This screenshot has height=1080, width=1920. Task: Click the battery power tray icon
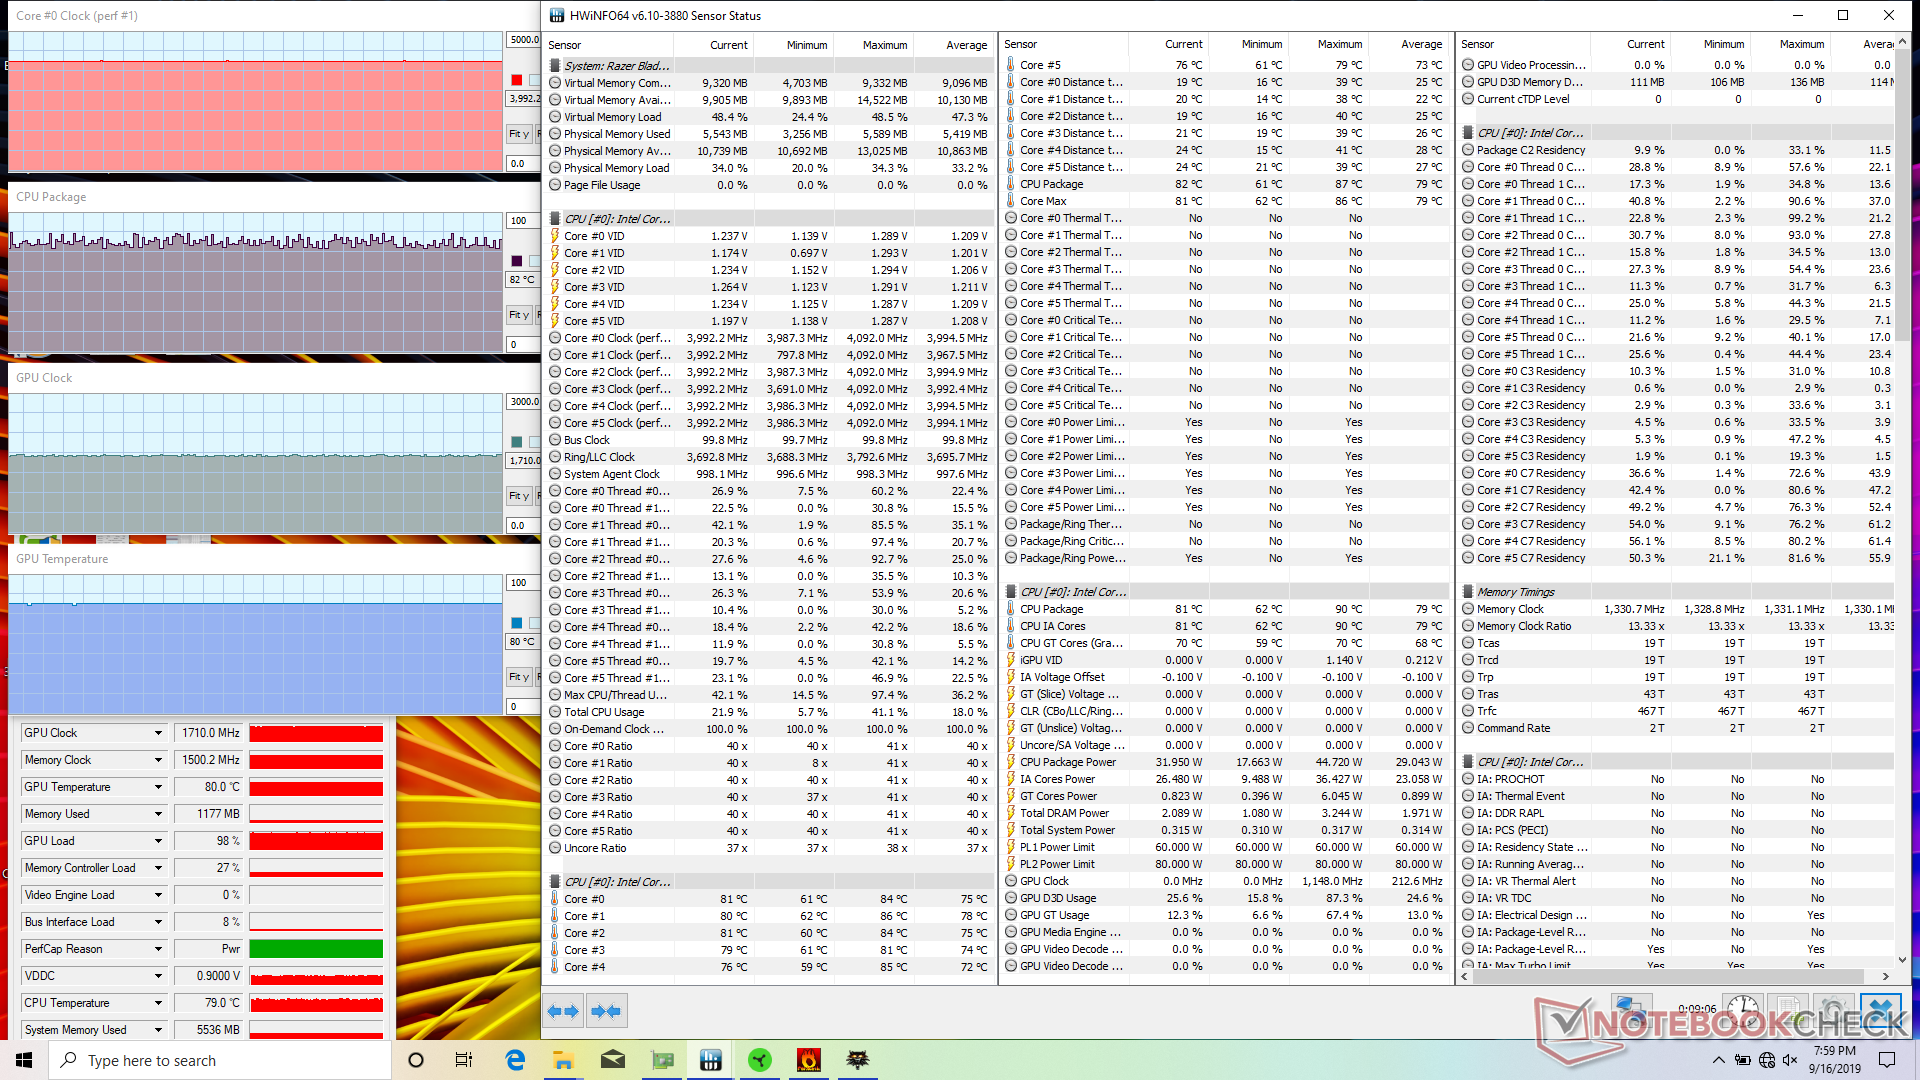(1742, 1060)
